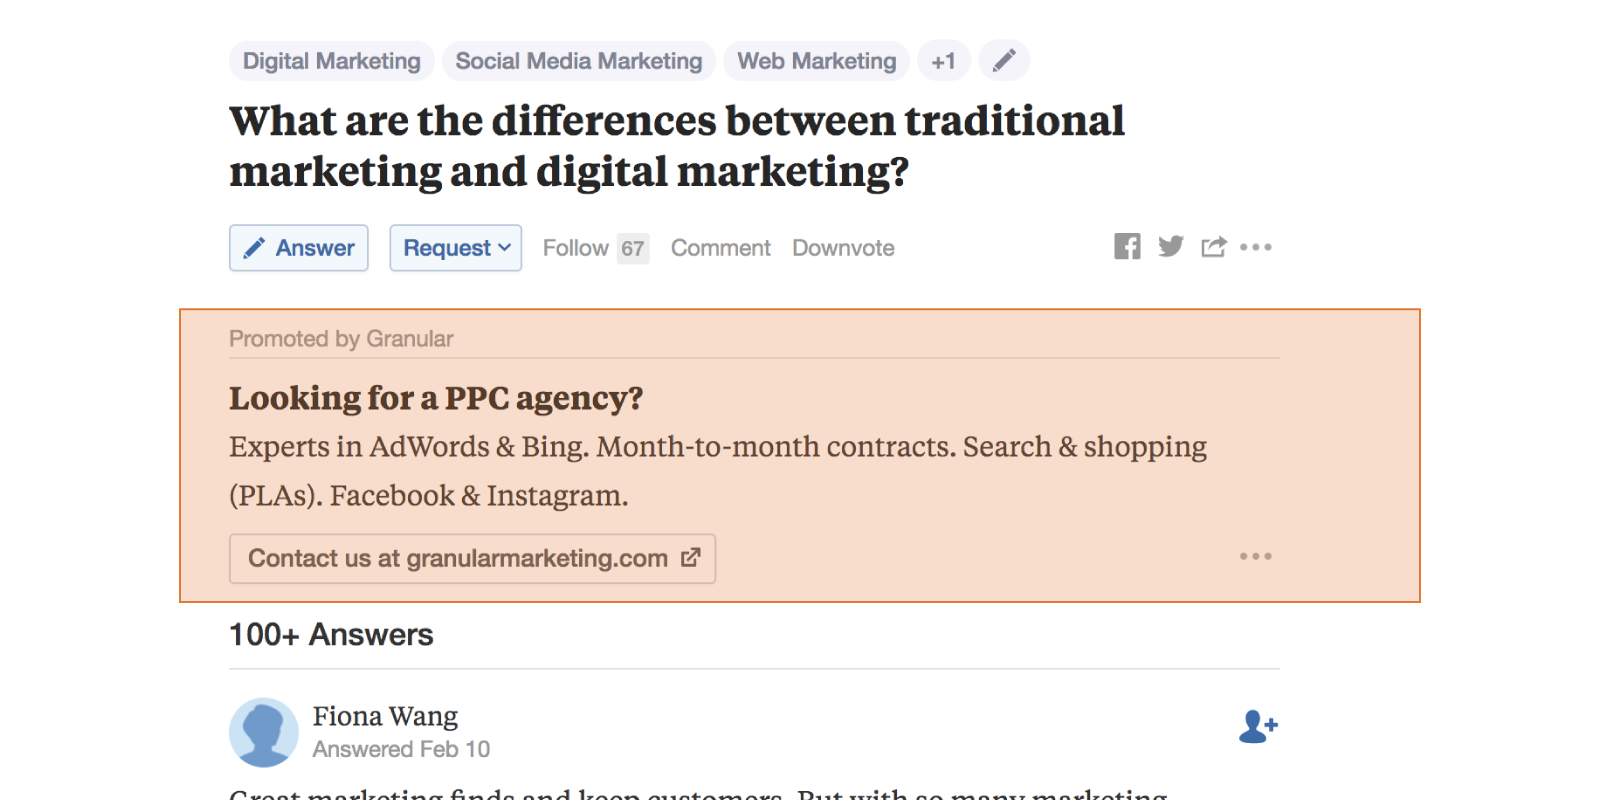Click the share arrow icon
Image resolution: width=1600 pixels, height=800 pixels.
point(1213,247)
